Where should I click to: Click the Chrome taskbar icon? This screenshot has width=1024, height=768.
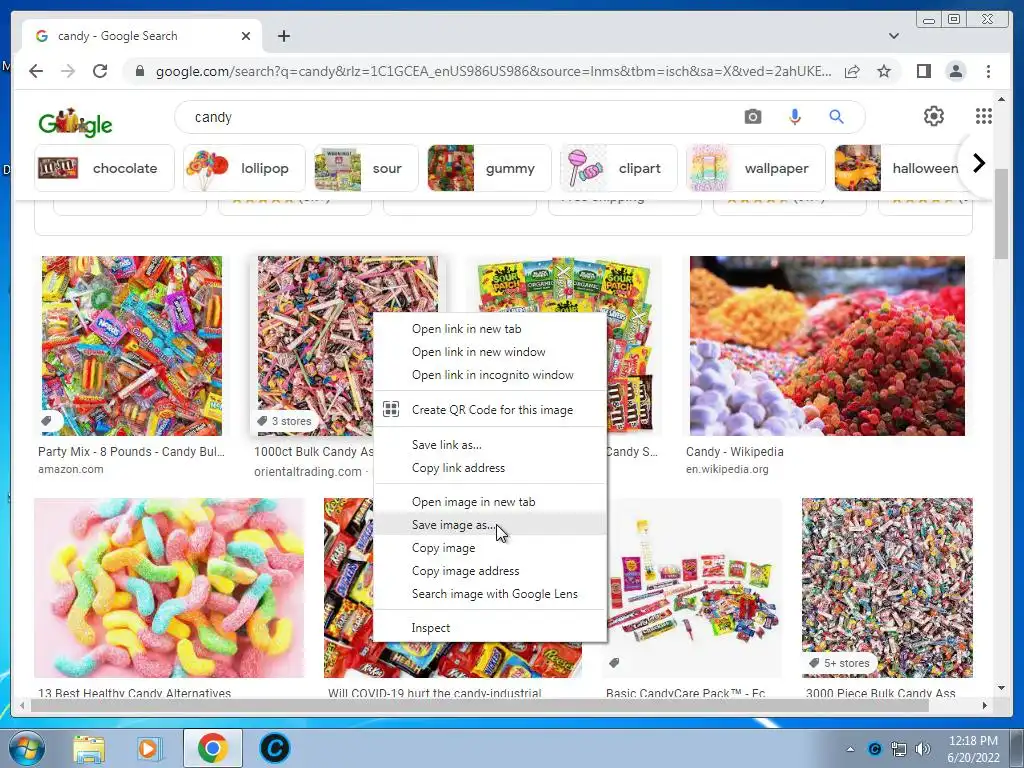(x=212, y=748)
